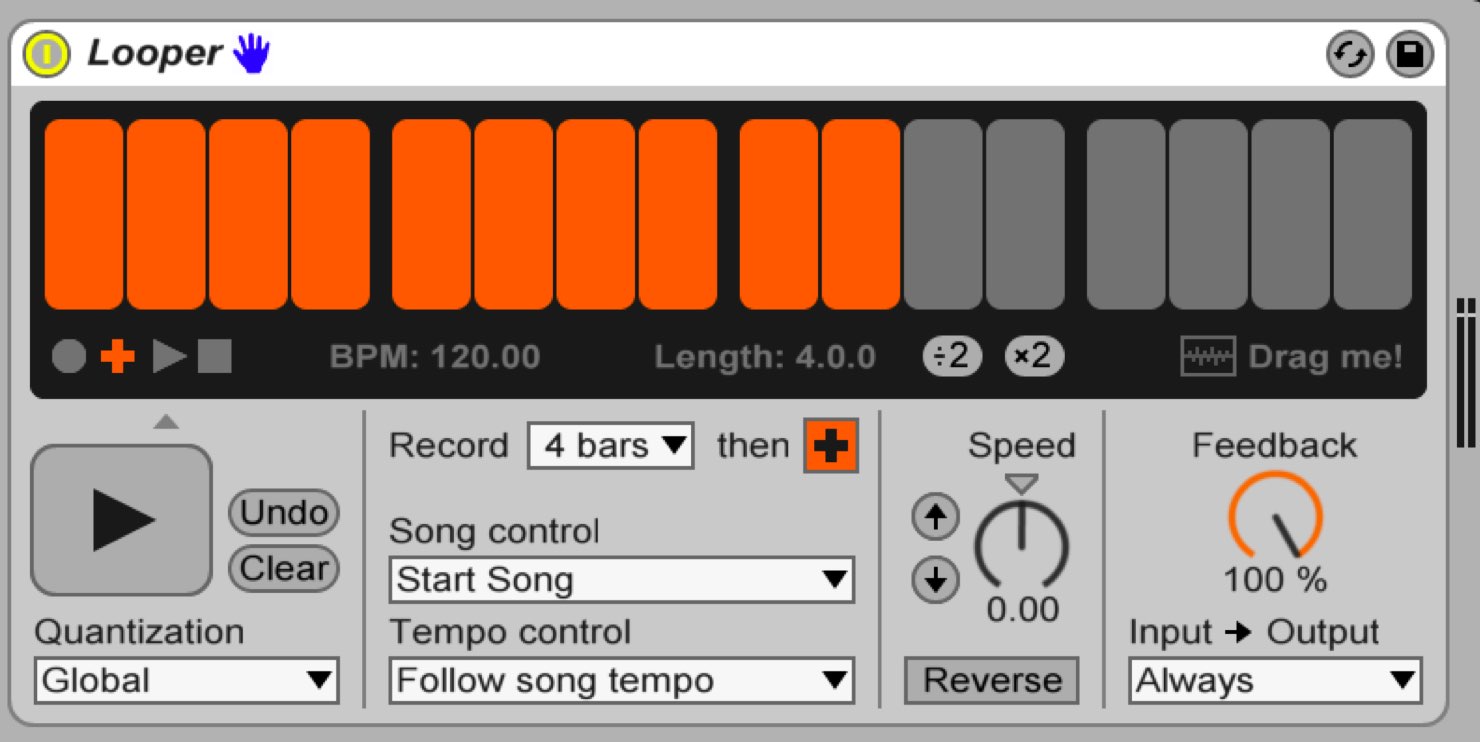
Task: Click the Speed up arrow button
Action: [935, 517]
